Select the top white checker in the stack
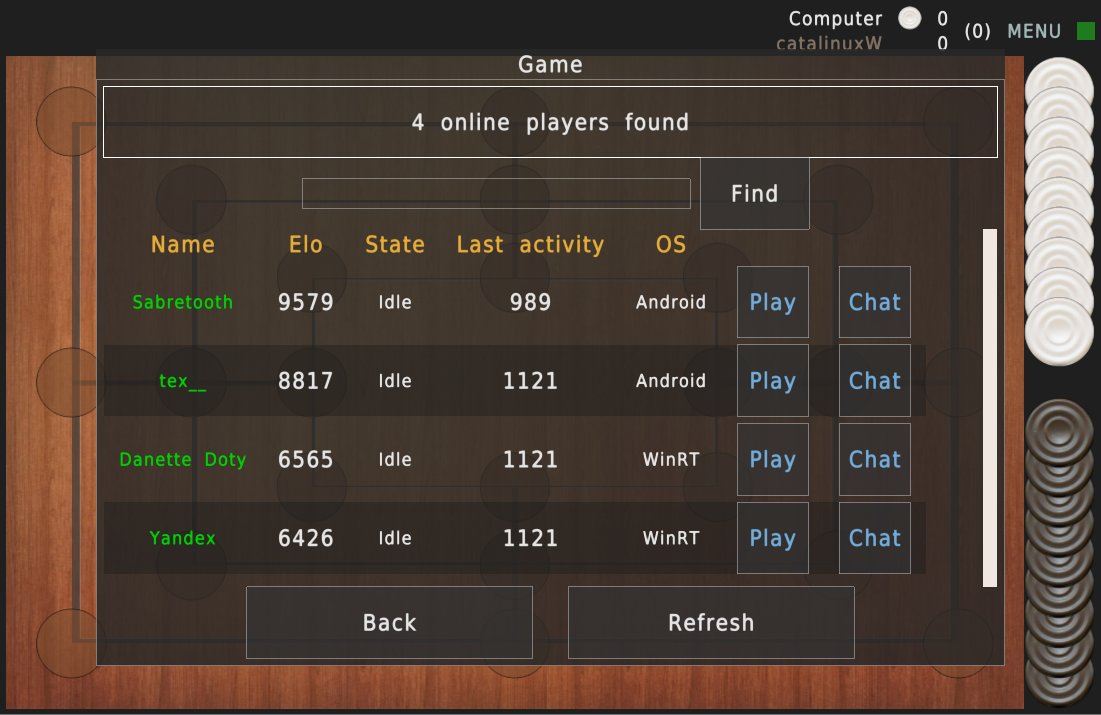Image resolution: width=1101 pixels, height=715 pixels. 1060,84
